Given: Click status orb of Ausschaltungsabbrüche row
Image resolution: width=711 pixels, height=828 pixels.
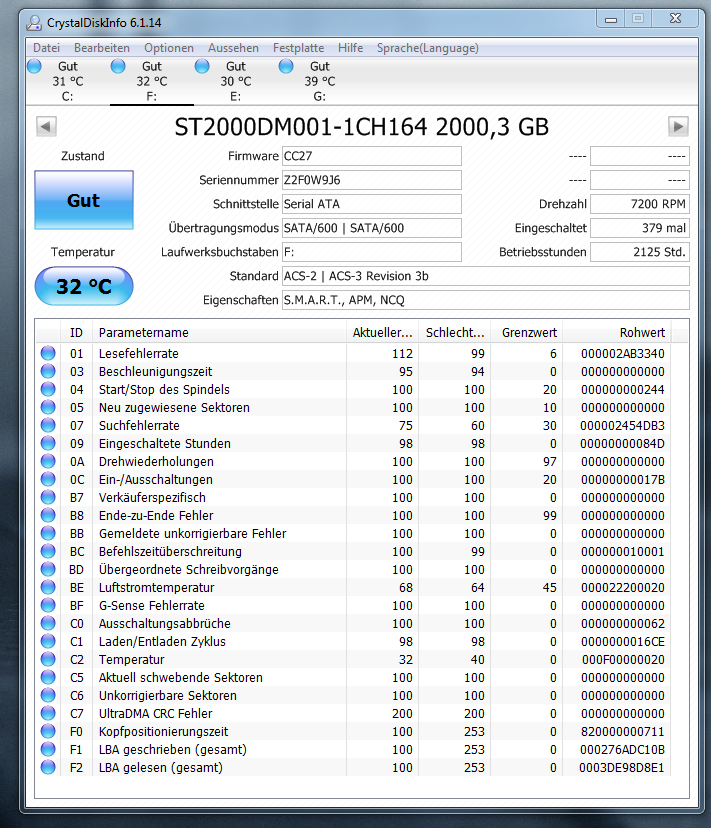Looking at the screenshot, I should point(48,623).
